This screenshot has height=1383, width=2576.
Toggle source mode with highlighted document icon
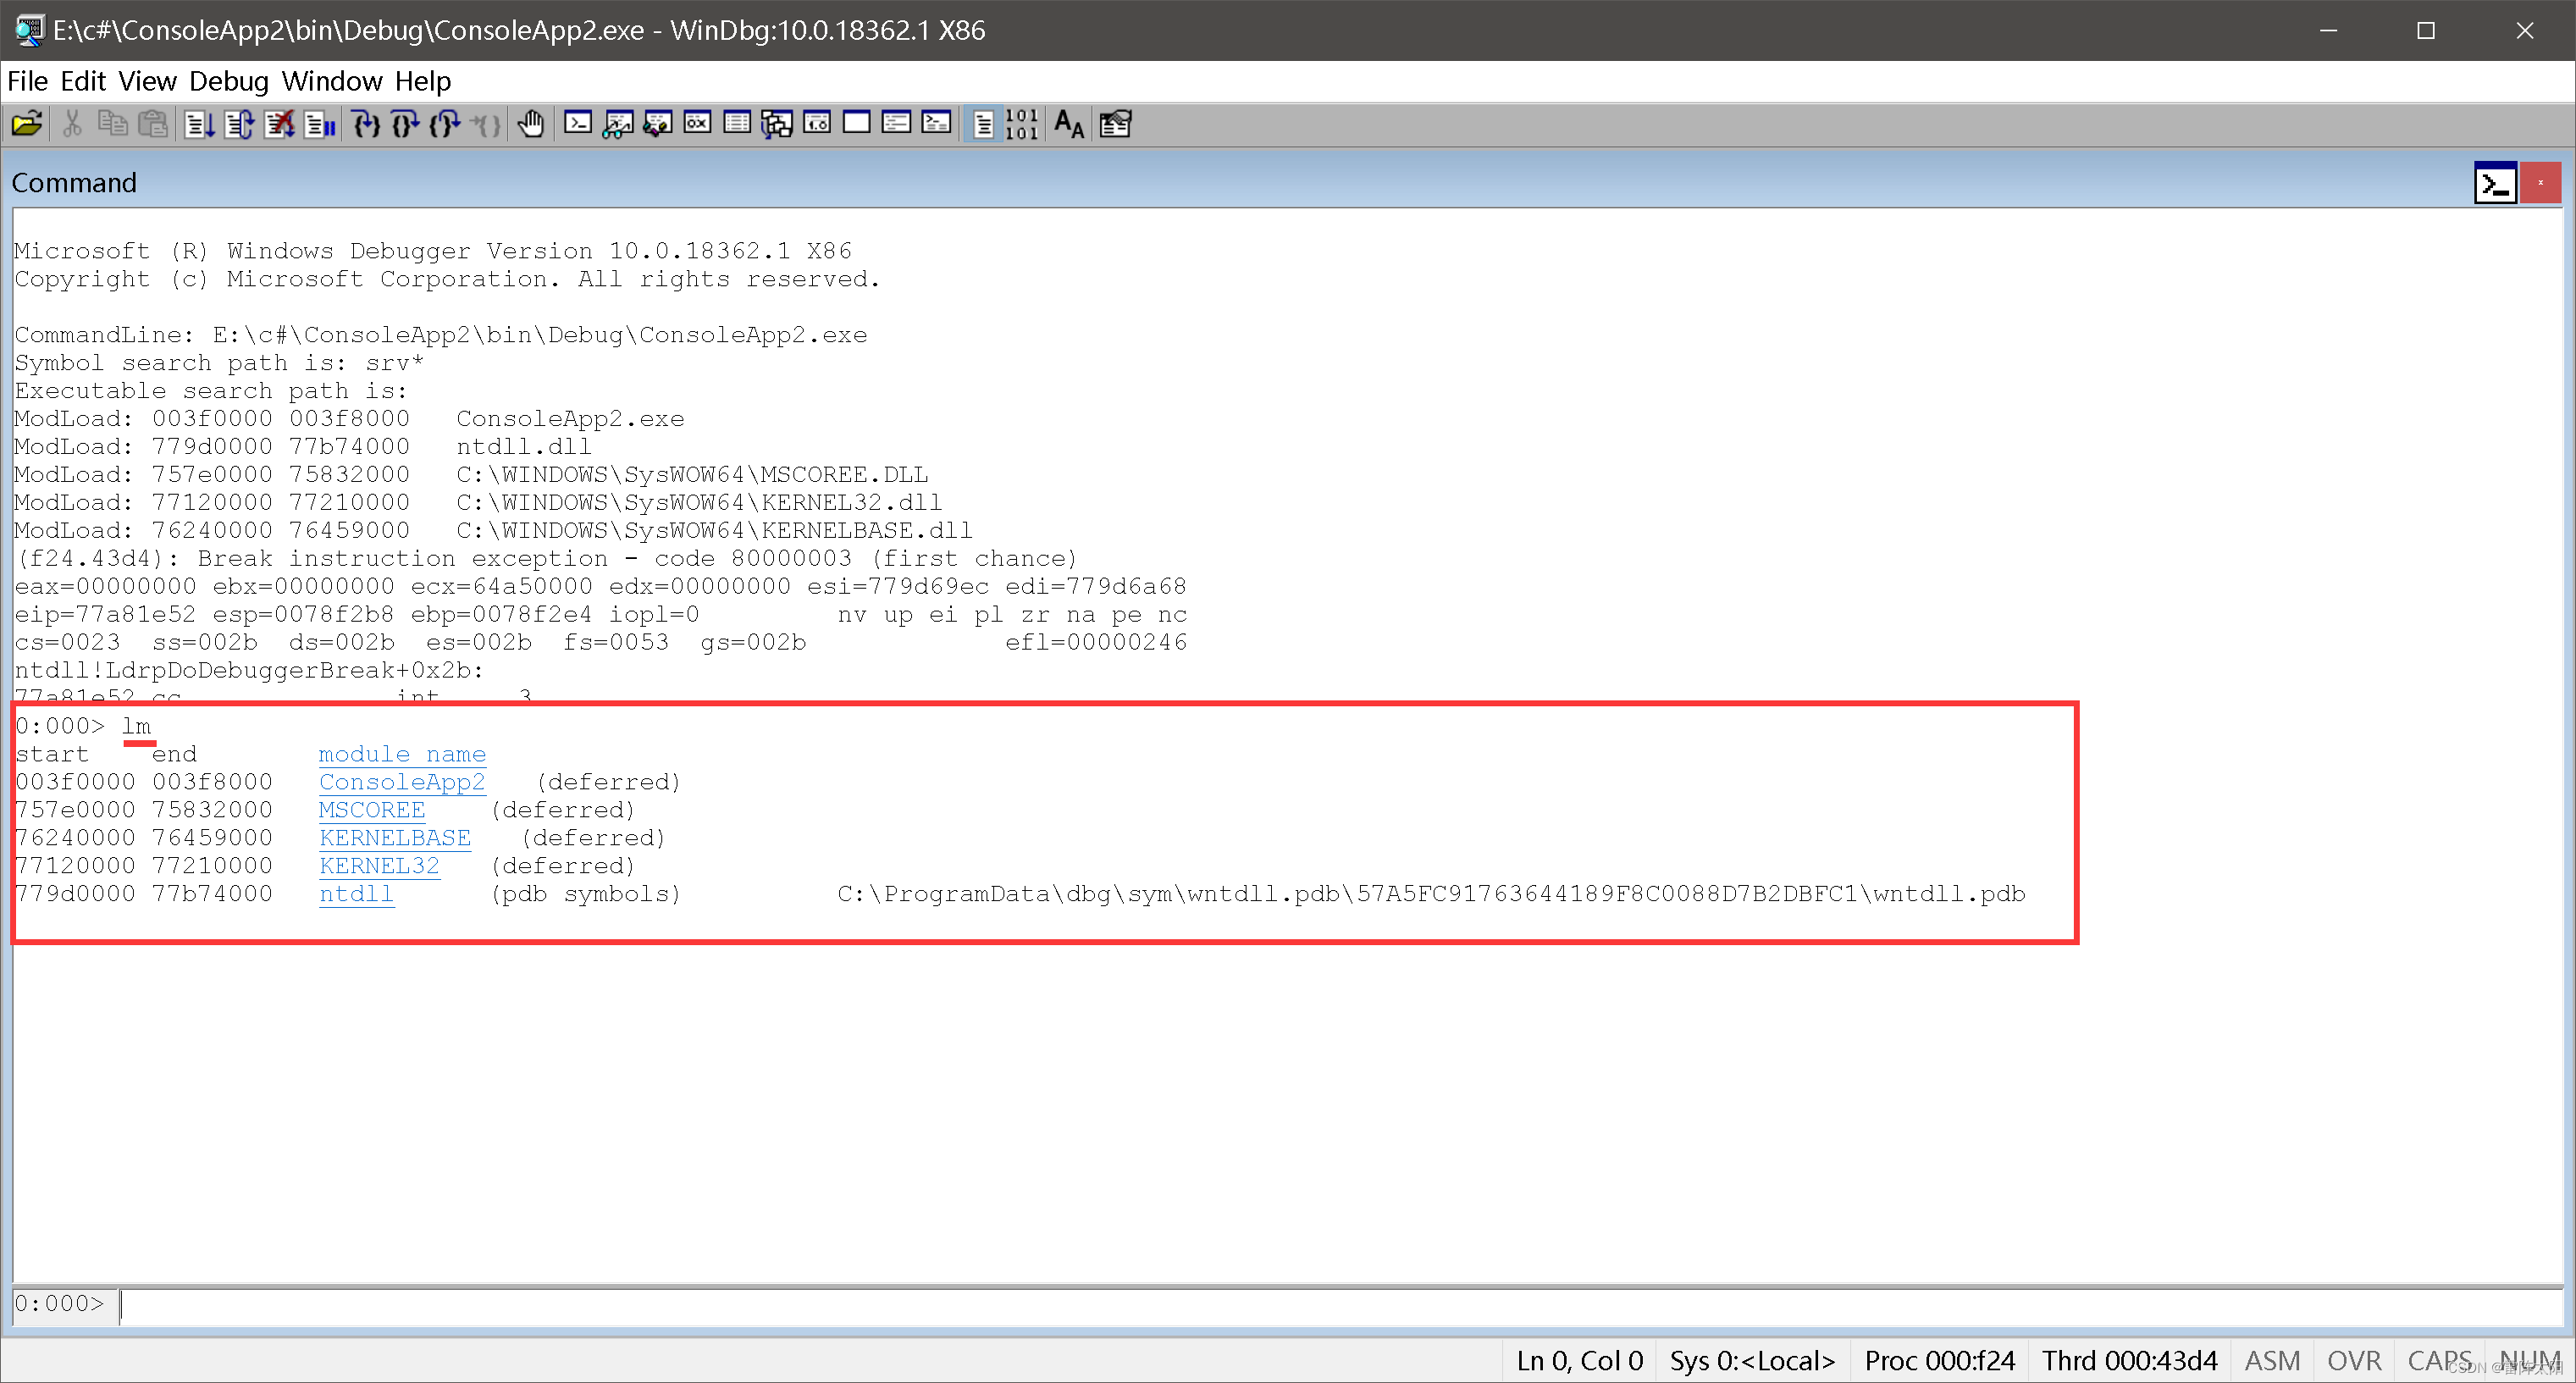pos(984,123)
